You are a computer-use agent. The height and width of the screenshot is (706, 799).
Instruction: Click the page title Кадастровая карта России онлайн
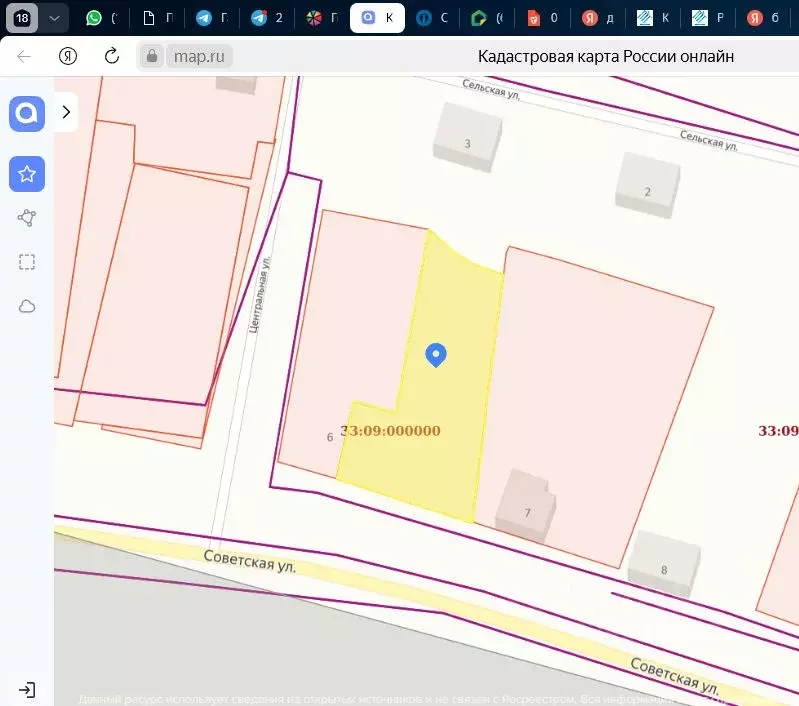point(605,56)
